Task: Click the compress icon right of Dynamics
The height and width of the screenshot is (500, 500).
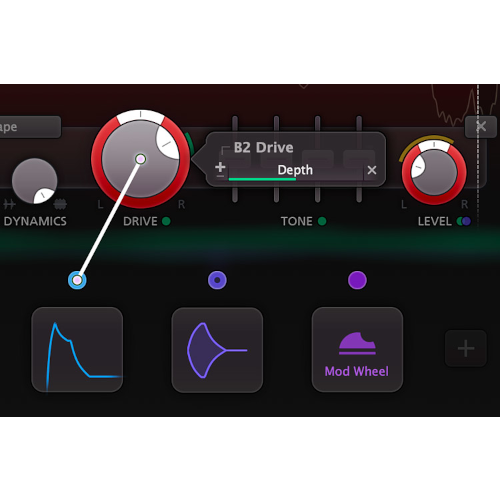Action: (60, 204)
